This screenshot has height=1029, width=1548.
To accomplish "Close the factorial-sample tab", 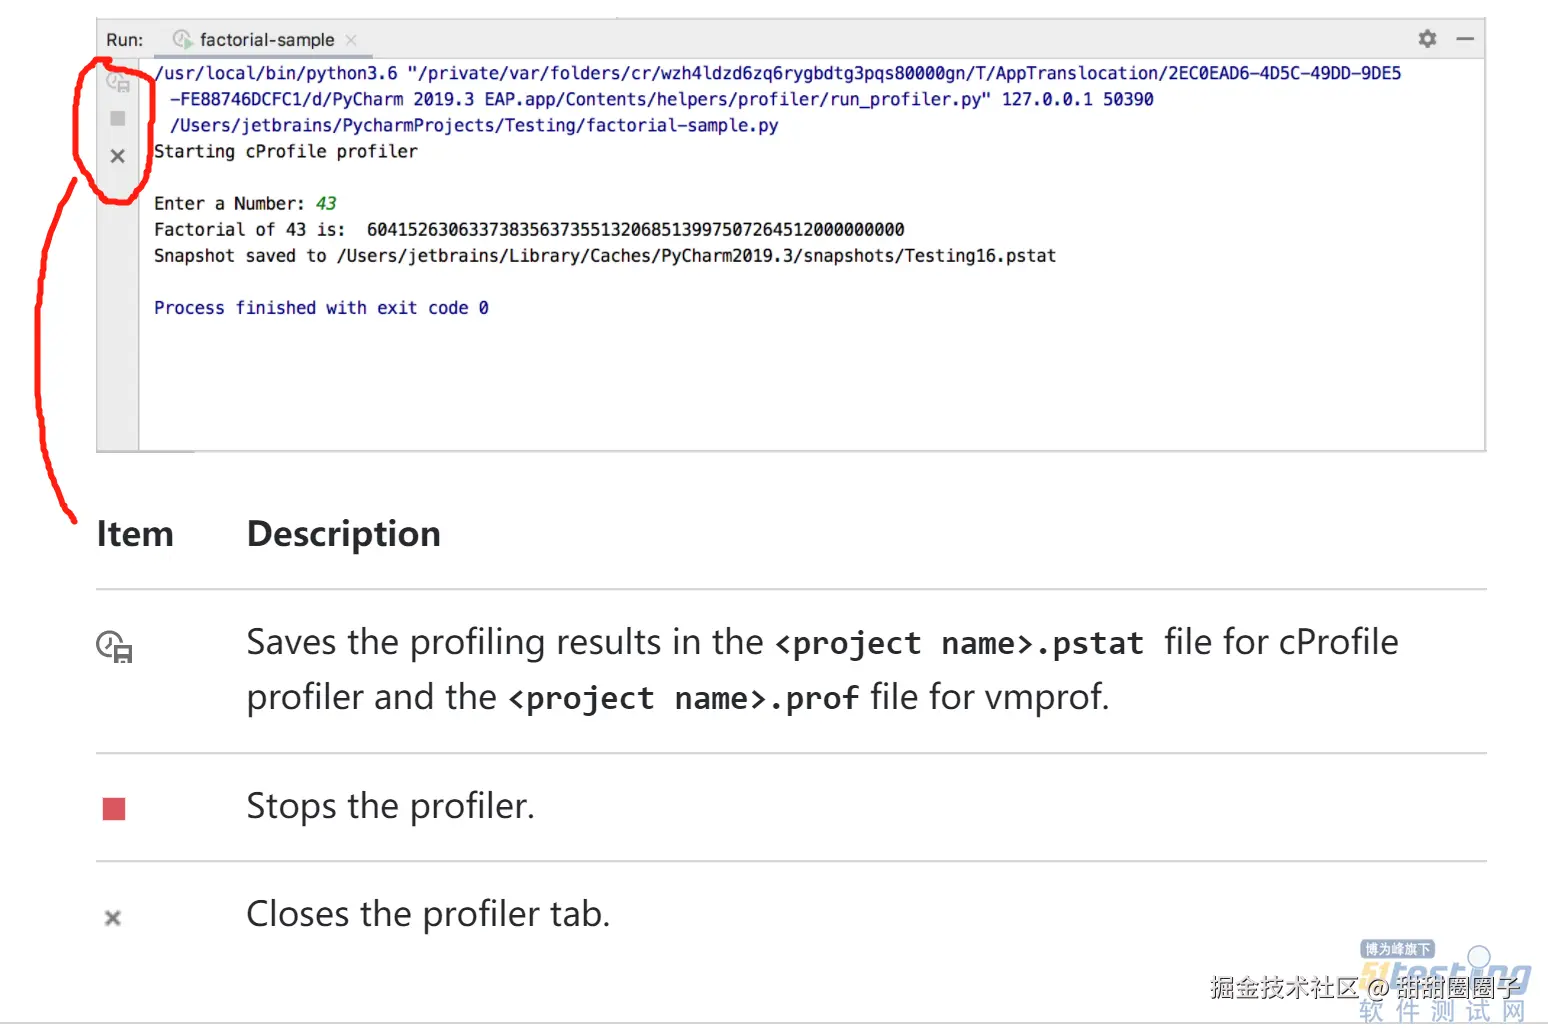I will 351,40.
